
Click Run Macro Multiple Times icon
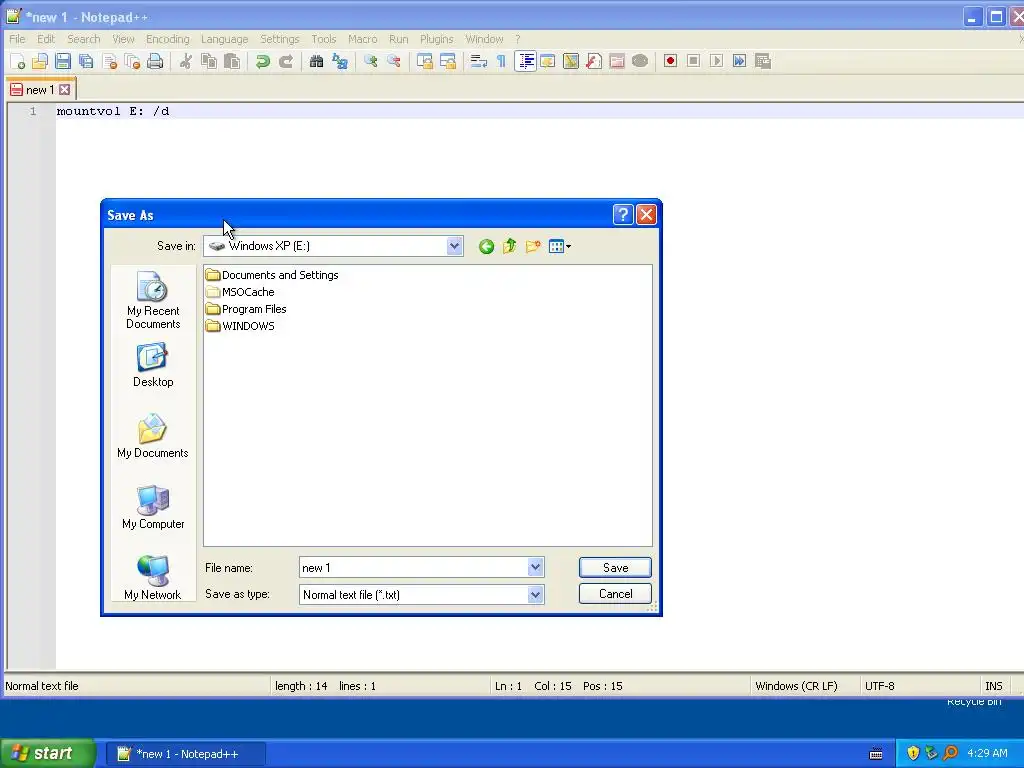pyautogui.click(x=739, y=61)
